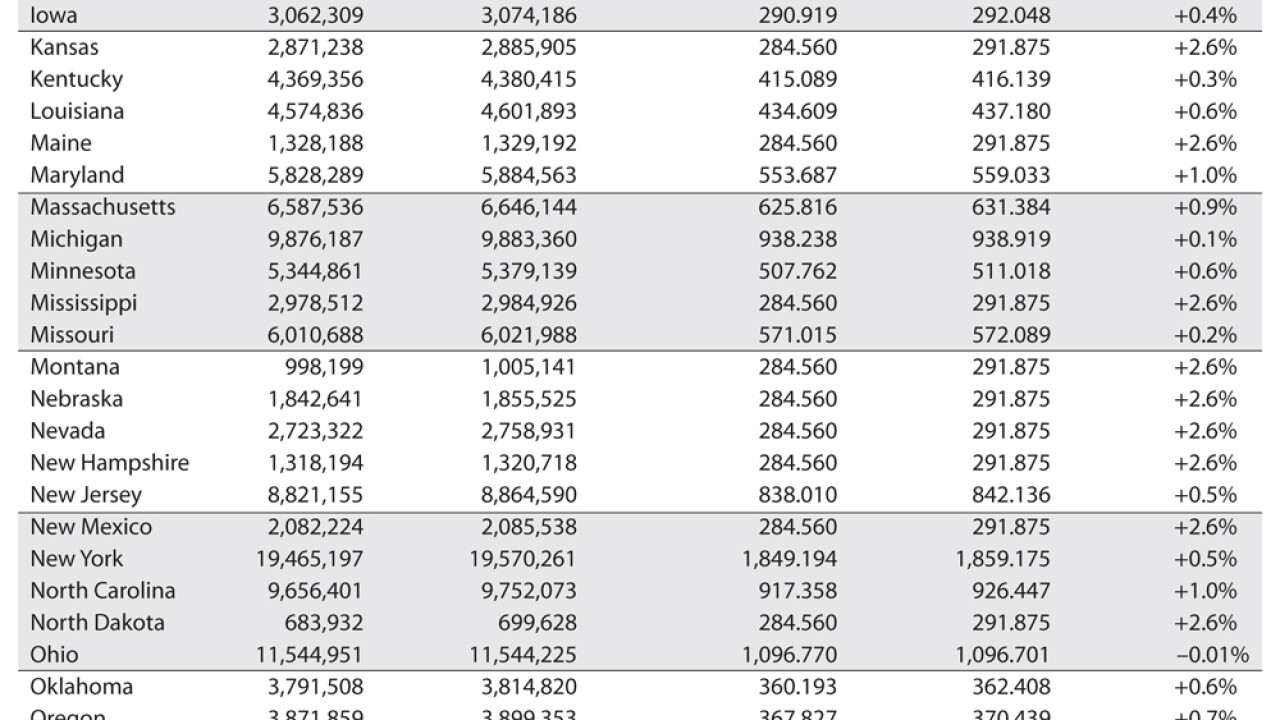This screenshot has width=1280, height=720.
Task: Click Ohio's −0.01% change cell
Action: [x=1211, y=655]
